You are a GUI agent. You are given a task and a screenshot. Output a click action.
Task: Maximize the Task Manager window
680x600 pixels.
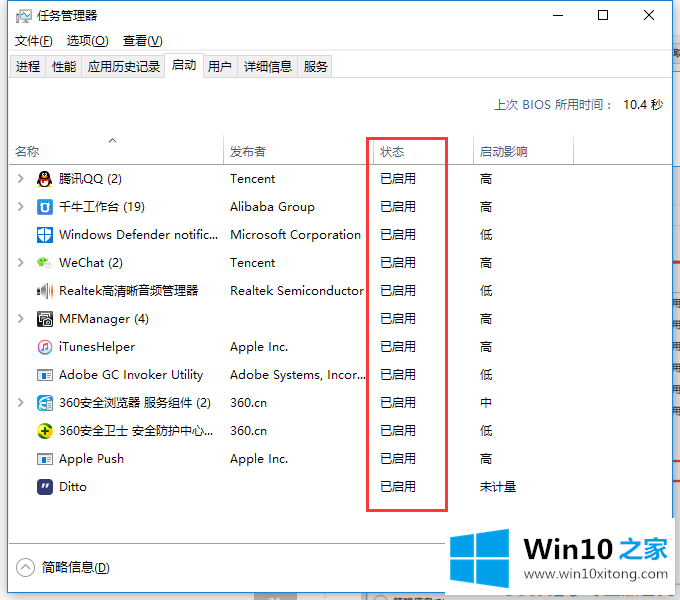point(603,16)
